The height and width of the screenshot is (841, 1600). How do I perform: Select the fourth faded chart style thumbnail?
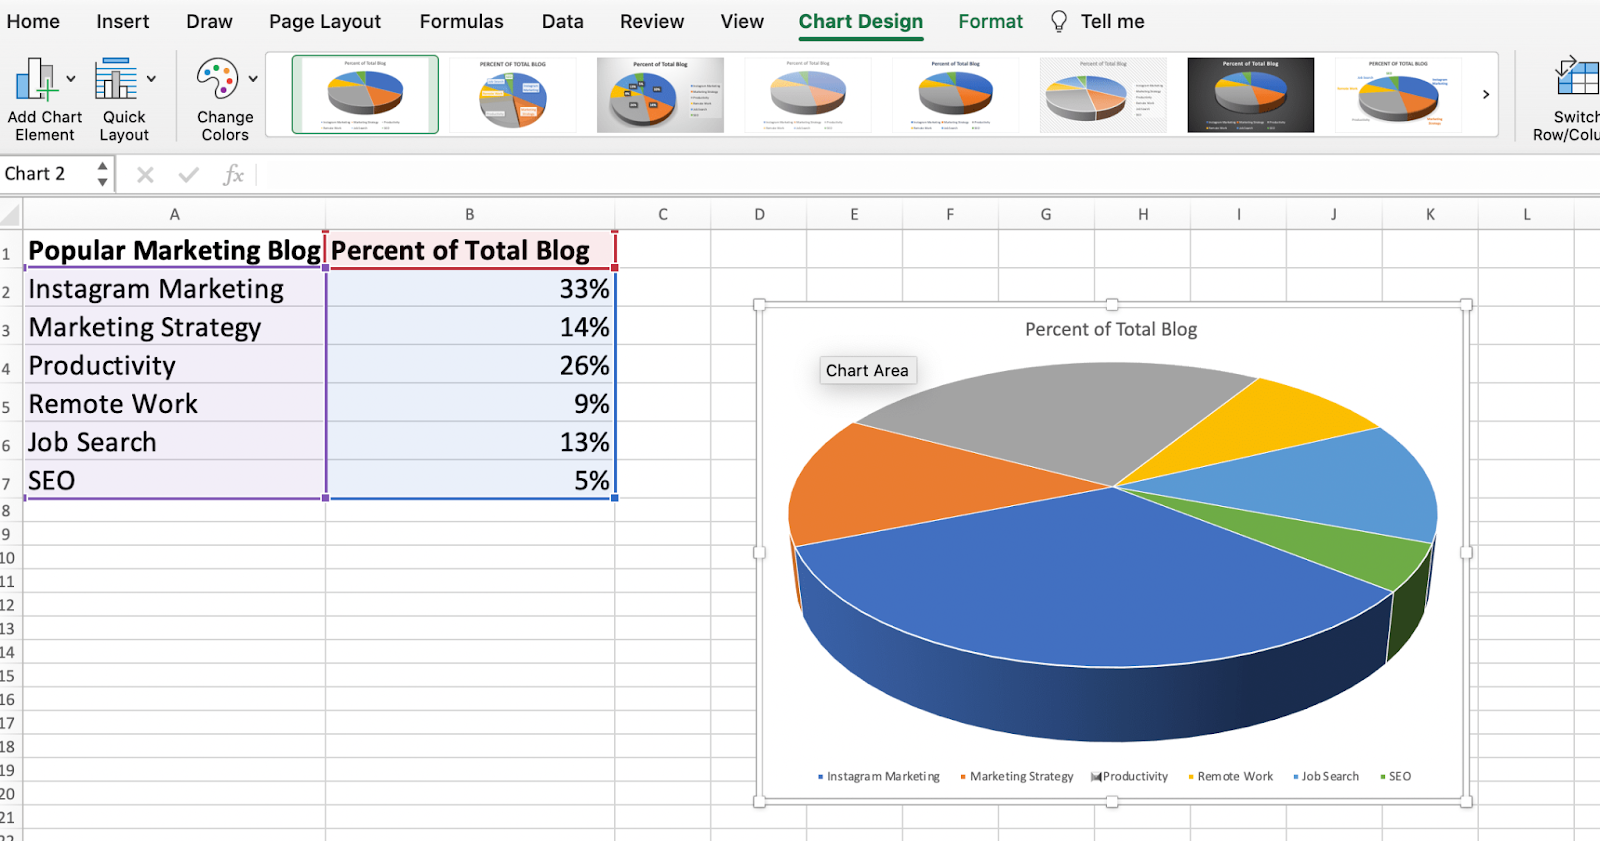pos(808,95)
